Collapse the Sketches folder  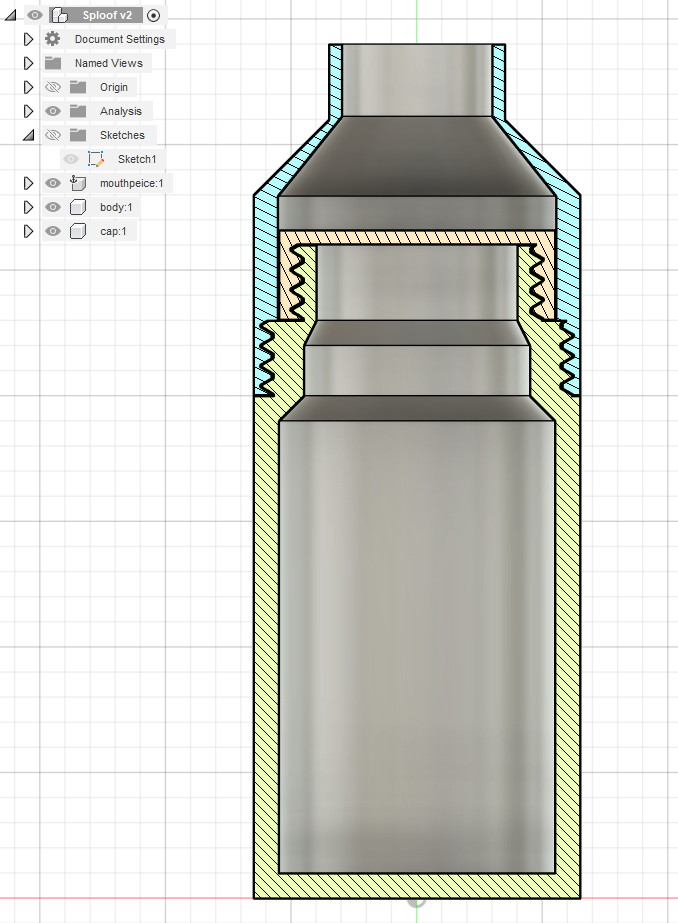click(x=28, y=135)
